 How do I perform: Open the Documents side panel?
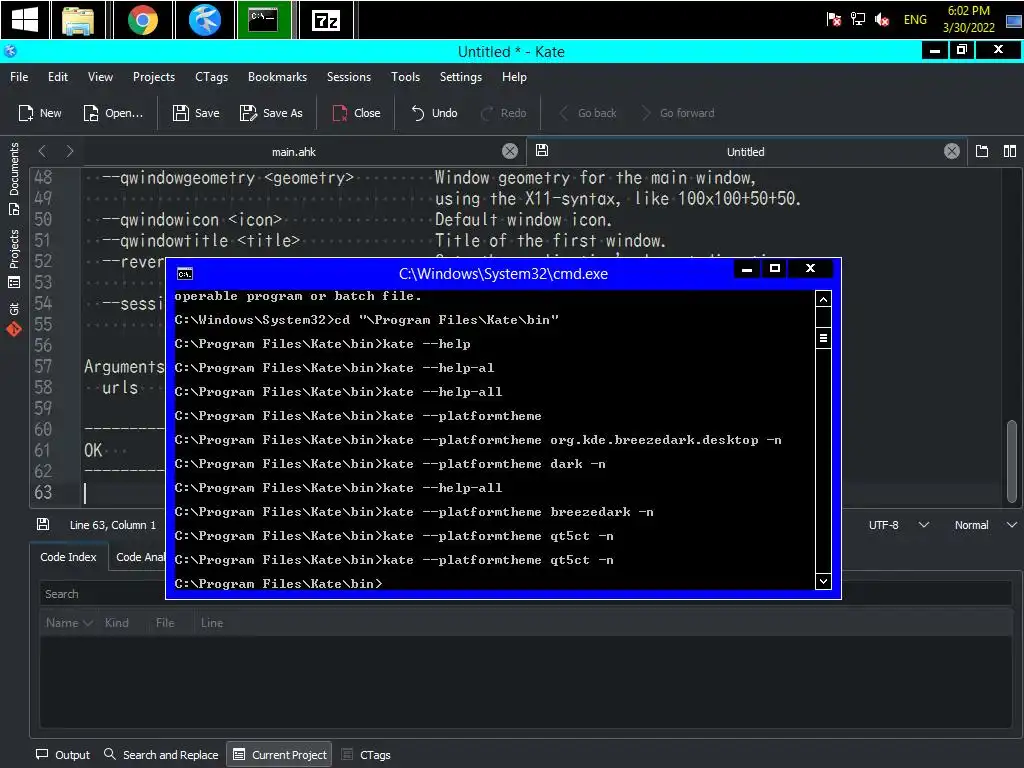click(14, 178)
